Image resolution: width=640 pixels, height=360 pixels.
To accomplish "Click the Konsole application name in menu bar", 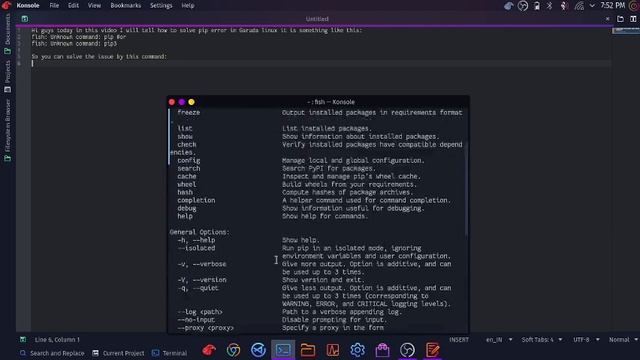I will click(28, 6).
